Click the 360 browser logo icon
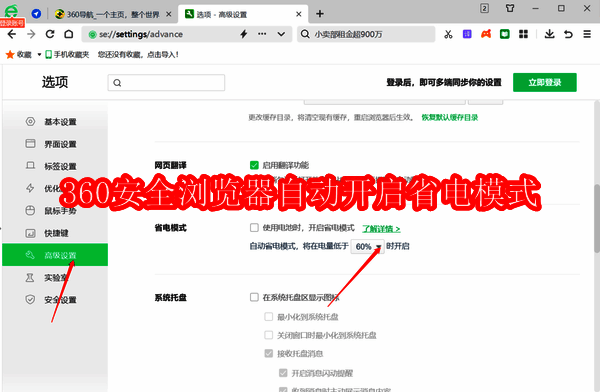 click(11, 10)
